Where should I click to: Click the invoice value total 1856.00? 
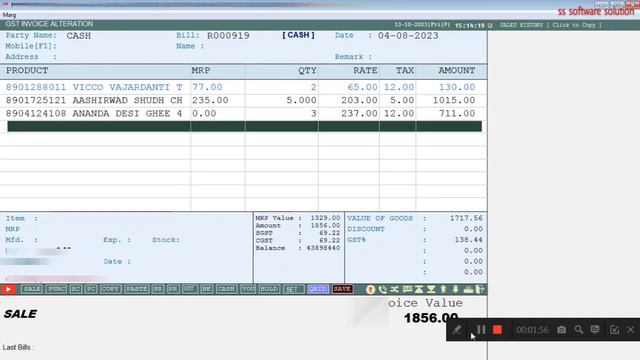(431, 318)
